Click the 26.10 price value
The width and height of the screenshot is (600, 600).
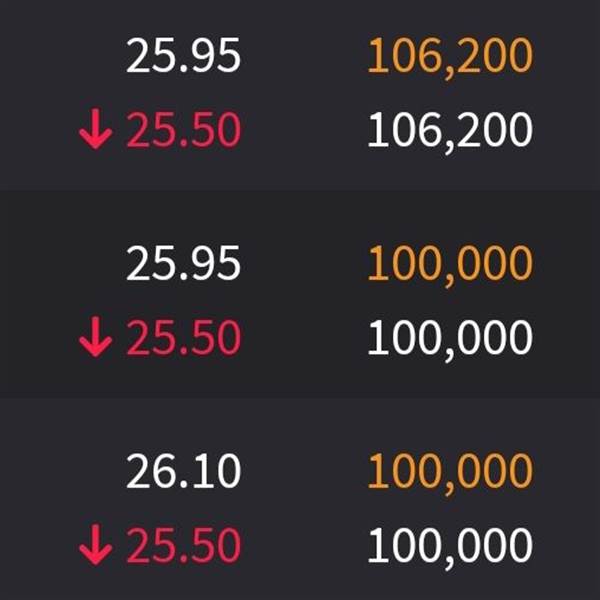[183, 471]
